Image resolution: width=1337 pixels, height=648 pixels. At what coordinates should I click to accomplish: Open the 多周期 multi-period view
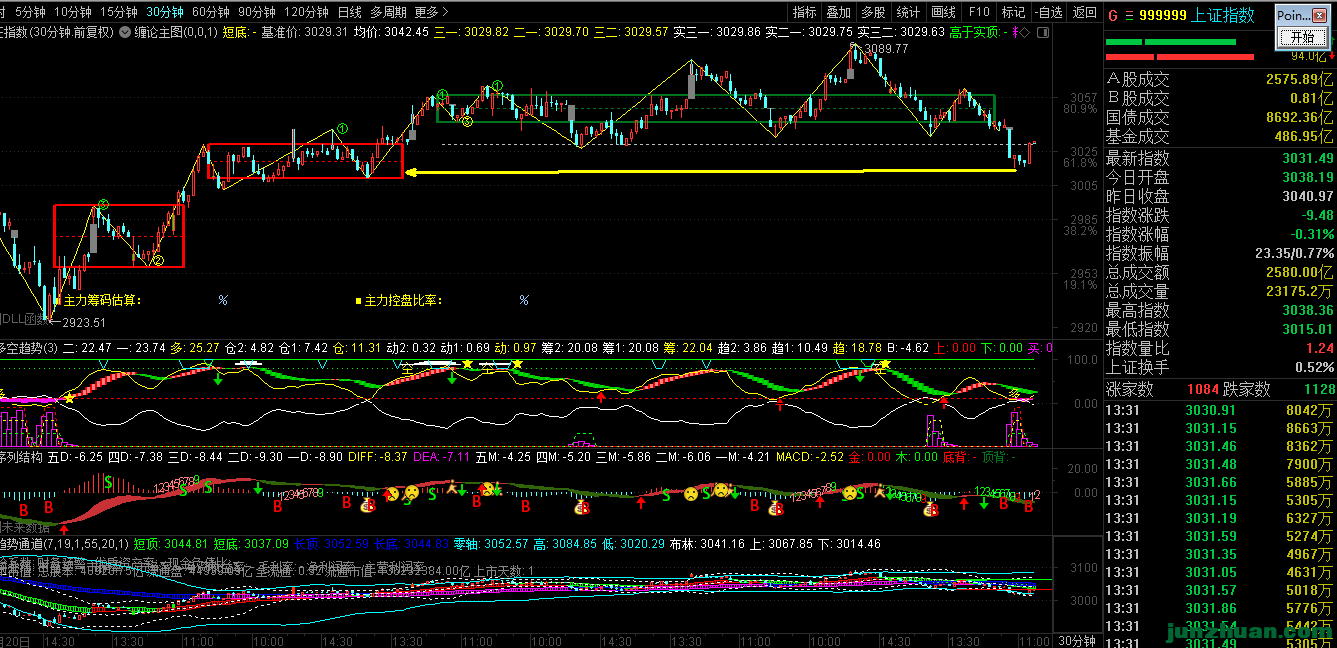pos(388,12)
